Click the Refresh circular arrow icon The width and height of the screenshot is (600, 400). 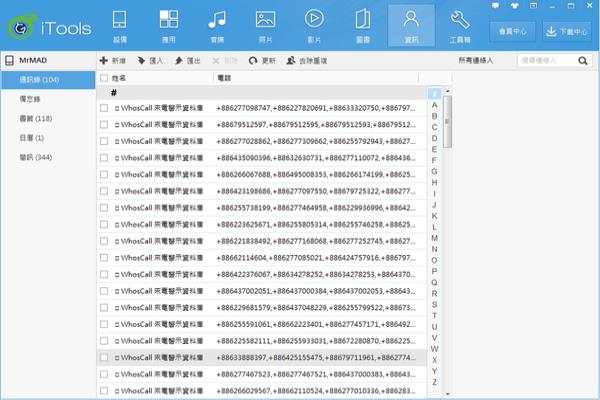point(253,60)
